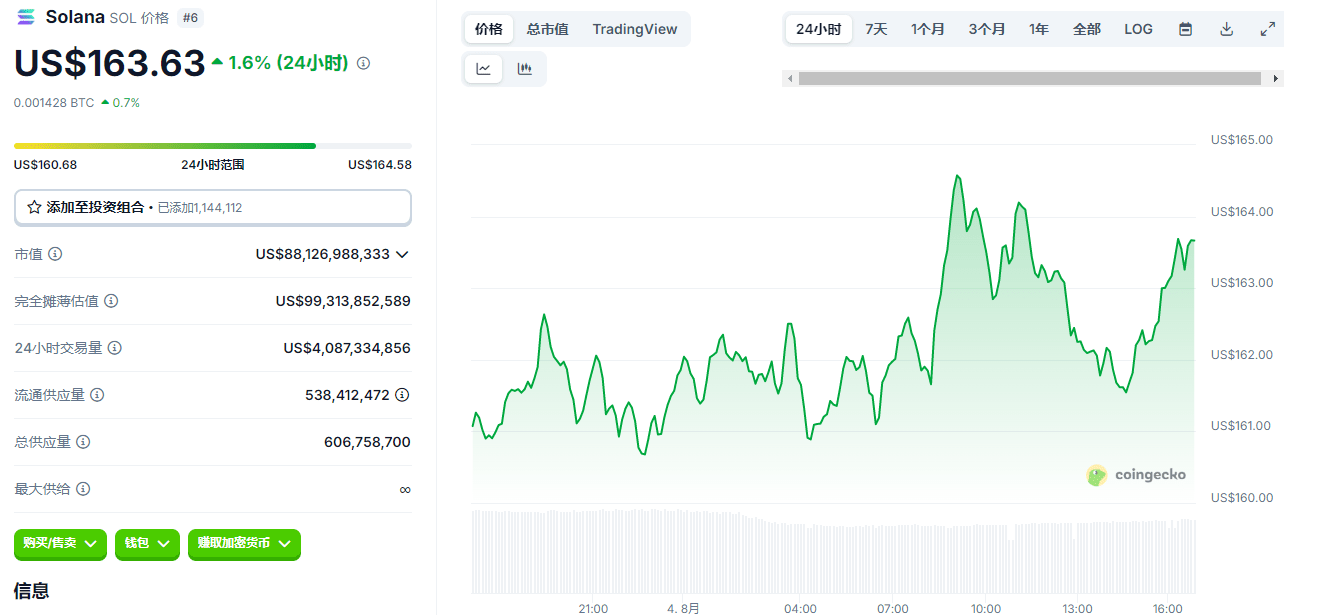
Task: Click the US$88,126,988,333 market cap value
Action: [x=323, y=254]
